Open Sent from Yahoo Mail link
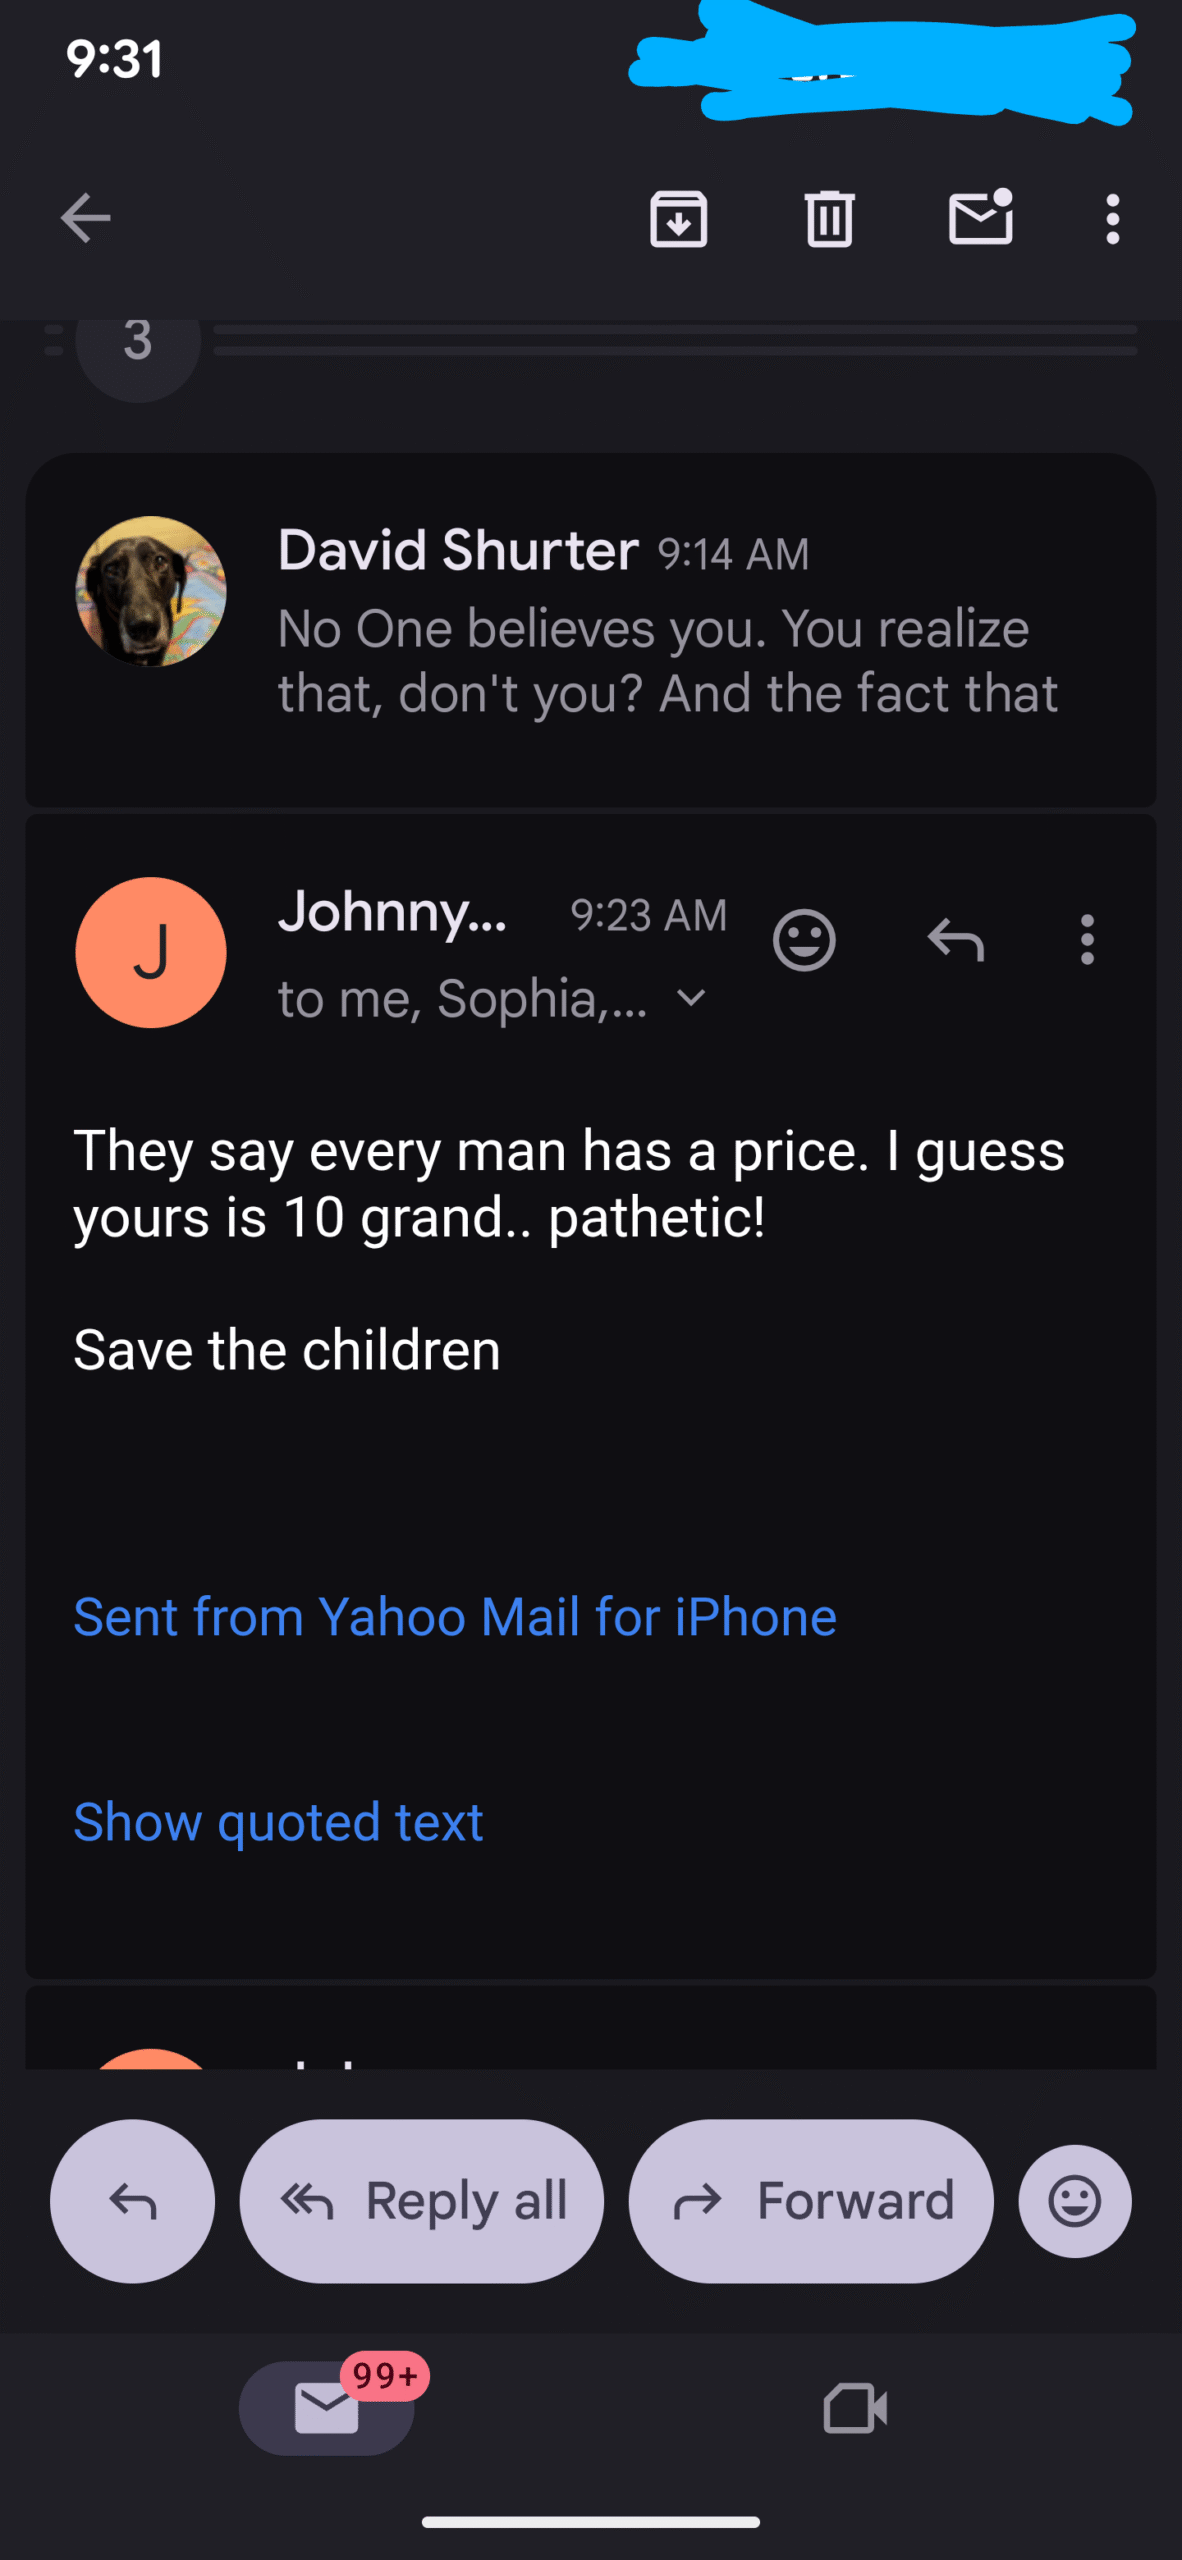 (455, 1616)
